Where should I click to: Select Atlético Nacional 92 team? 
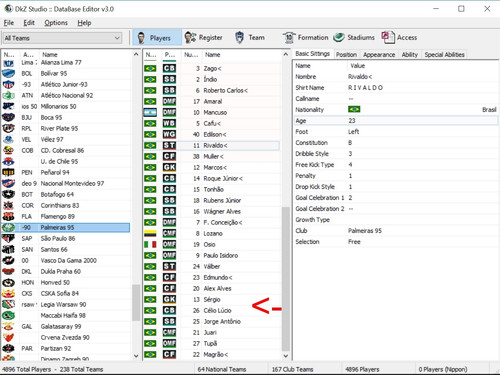pyautogui.click(x=67, y=95)
